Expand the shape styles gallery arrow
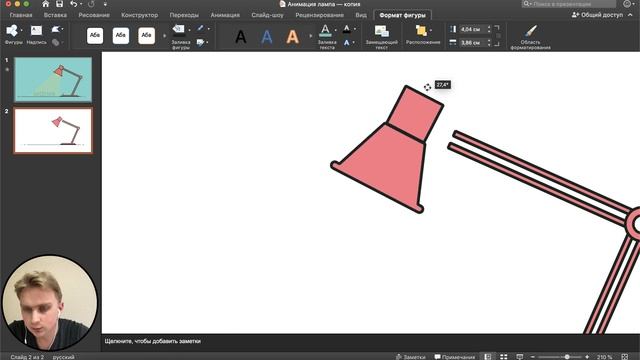Screen dimensions: 640x360 (165, 36)
